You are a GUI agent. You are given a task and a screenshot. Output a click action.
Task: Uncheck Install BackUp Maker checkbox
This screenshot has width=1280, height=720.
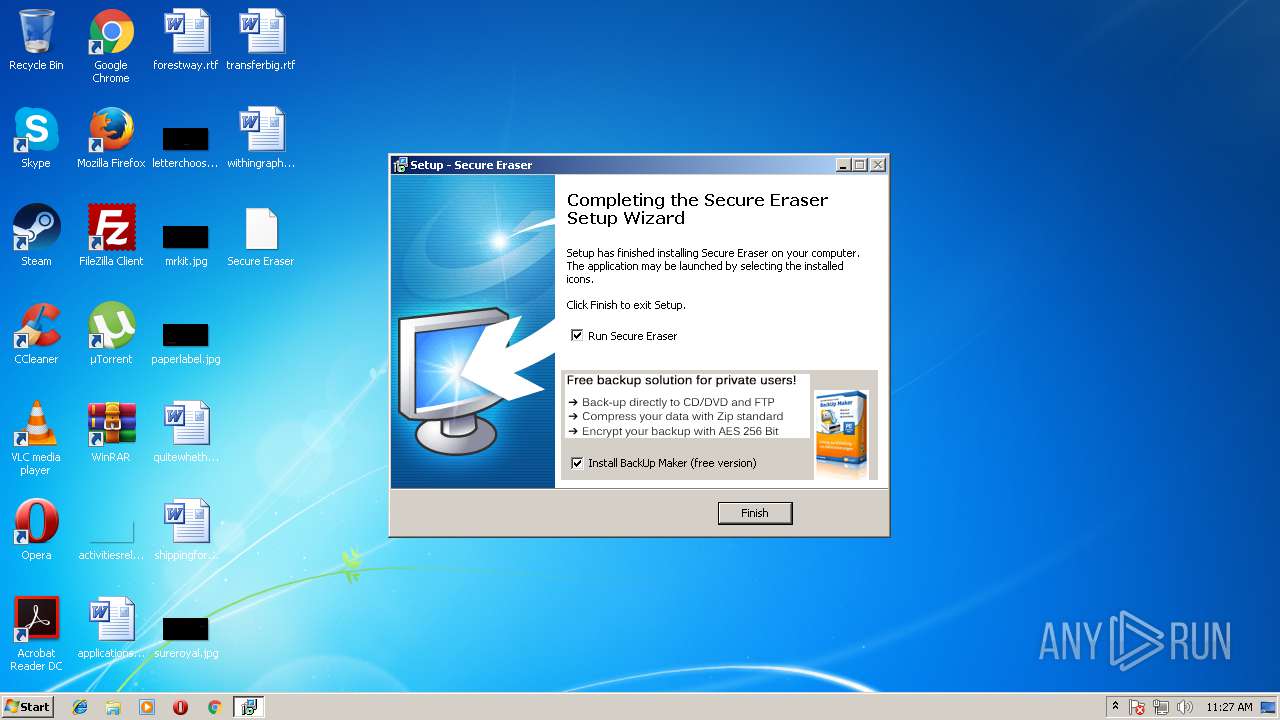577,463
